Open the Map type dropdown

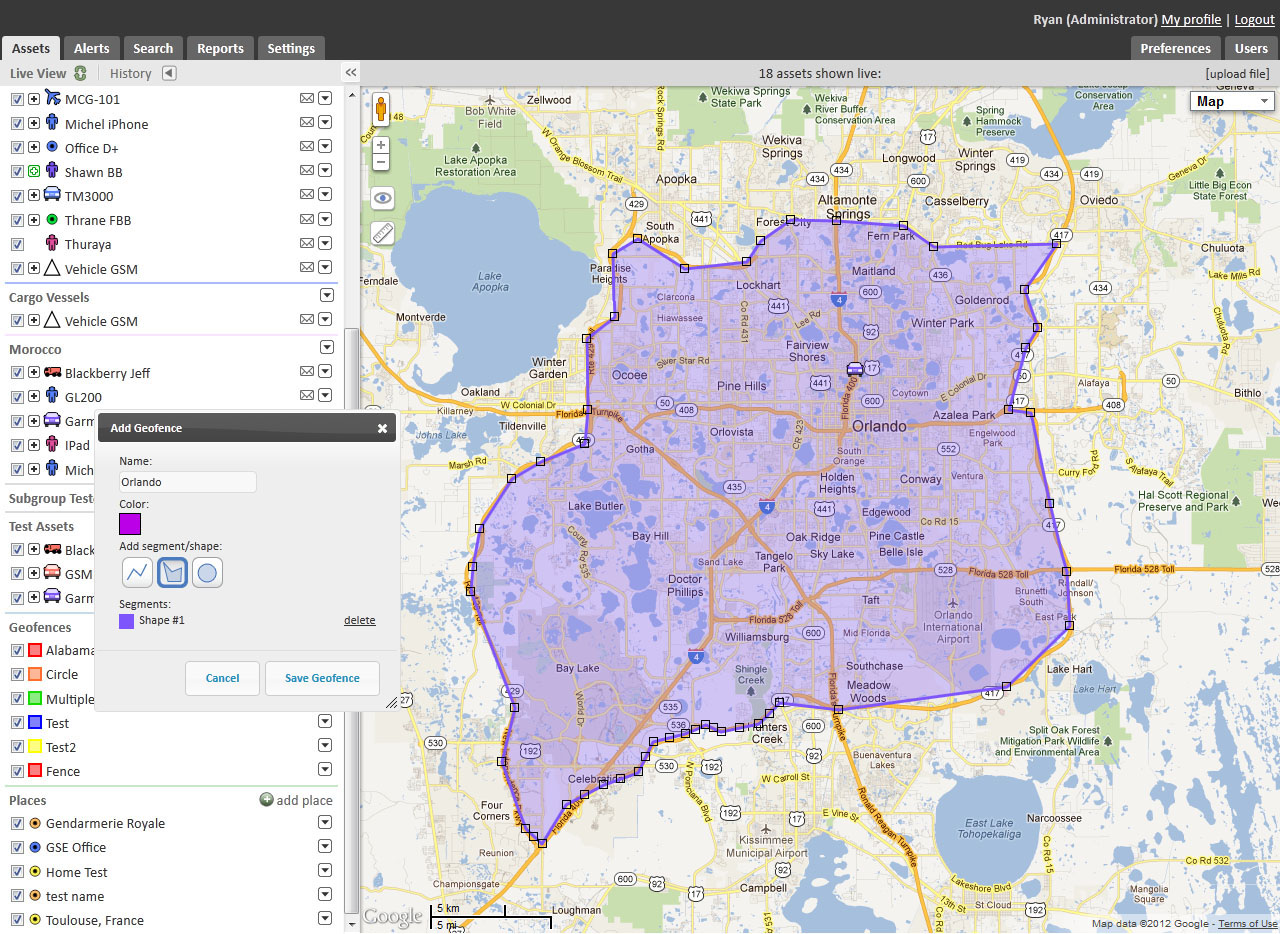point(1232,101)
